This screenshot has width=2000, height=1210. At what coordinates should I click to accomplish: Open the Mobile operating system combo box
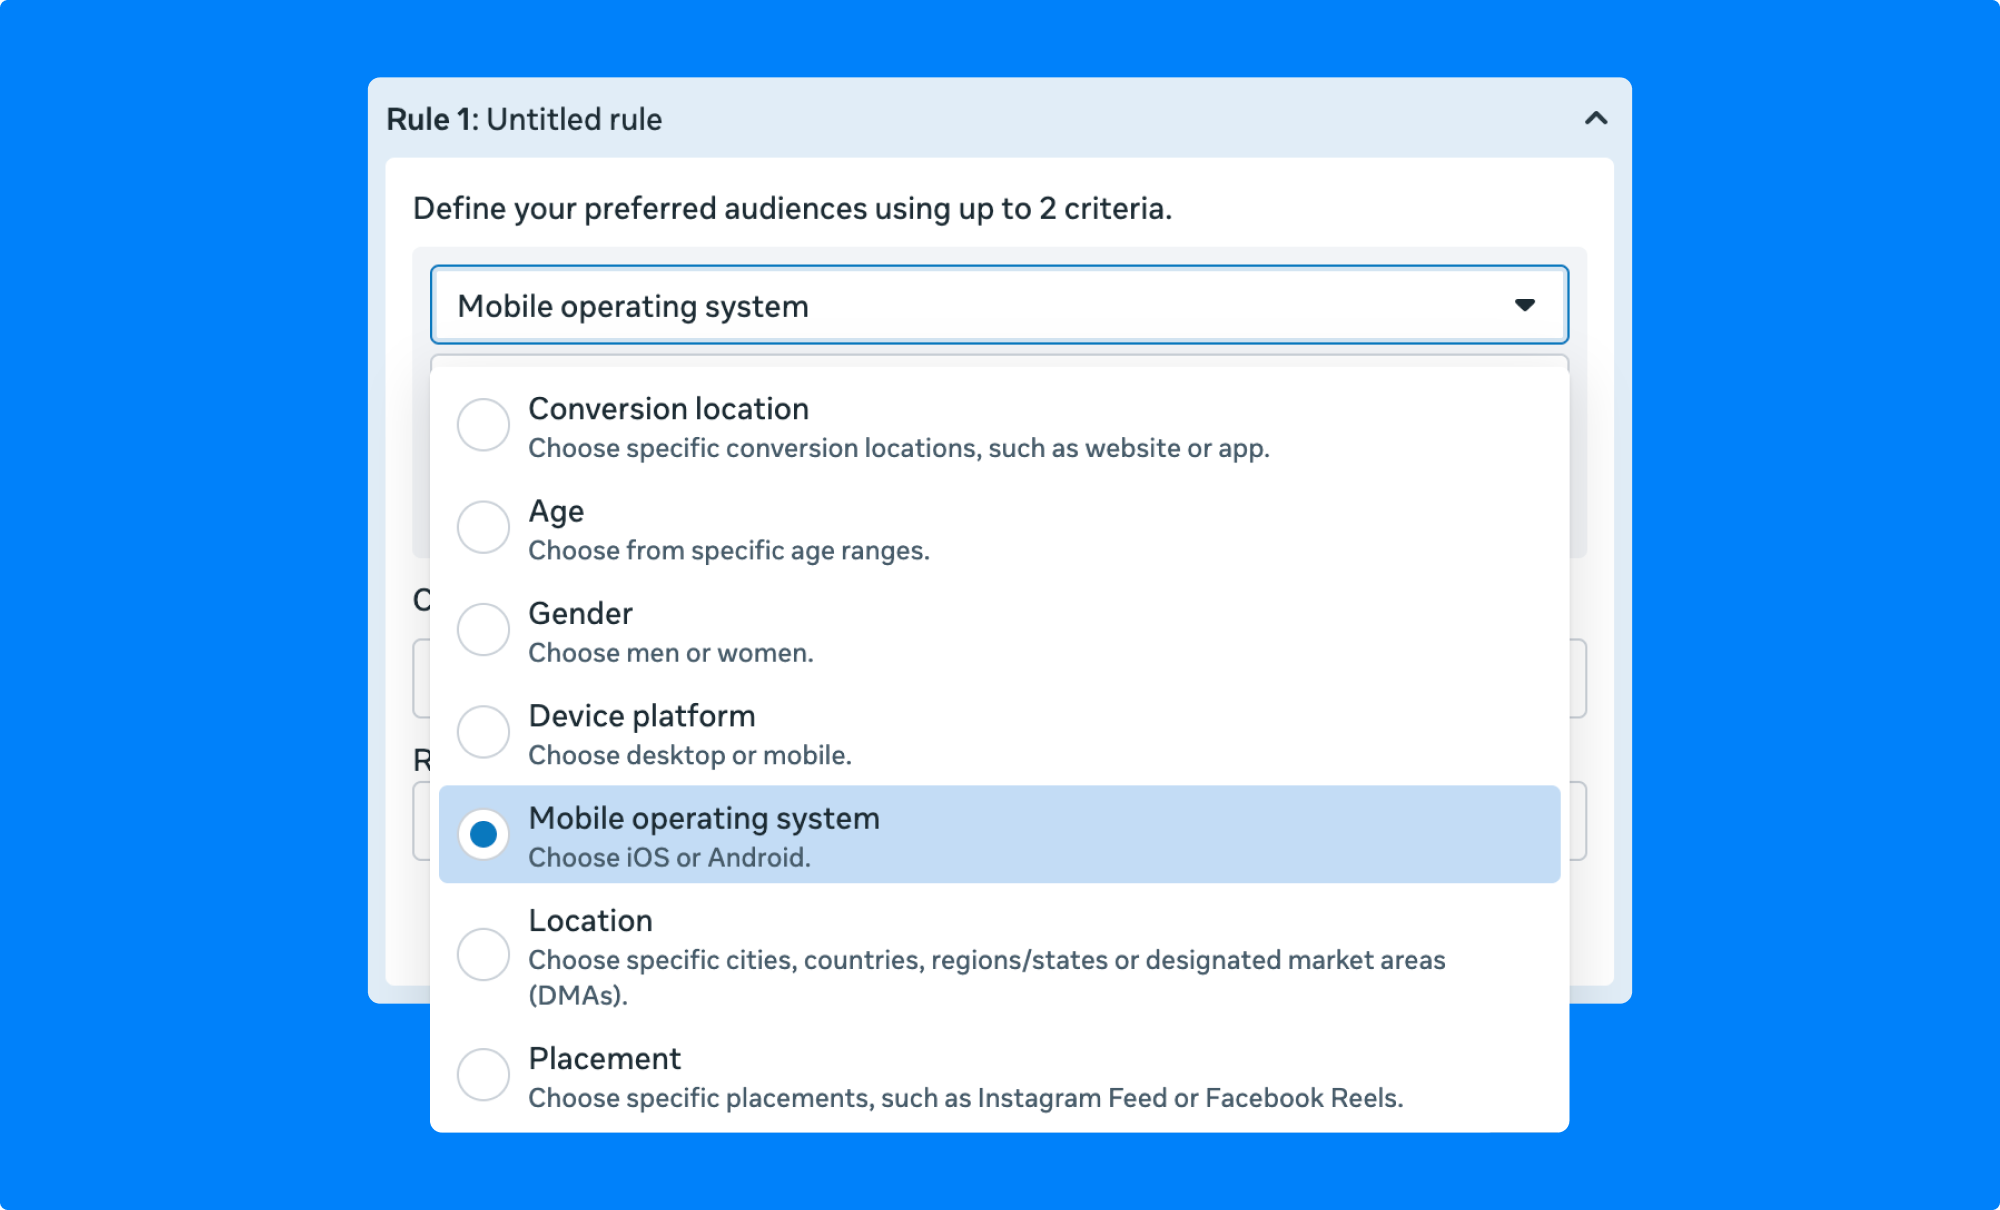pos(999,305)
